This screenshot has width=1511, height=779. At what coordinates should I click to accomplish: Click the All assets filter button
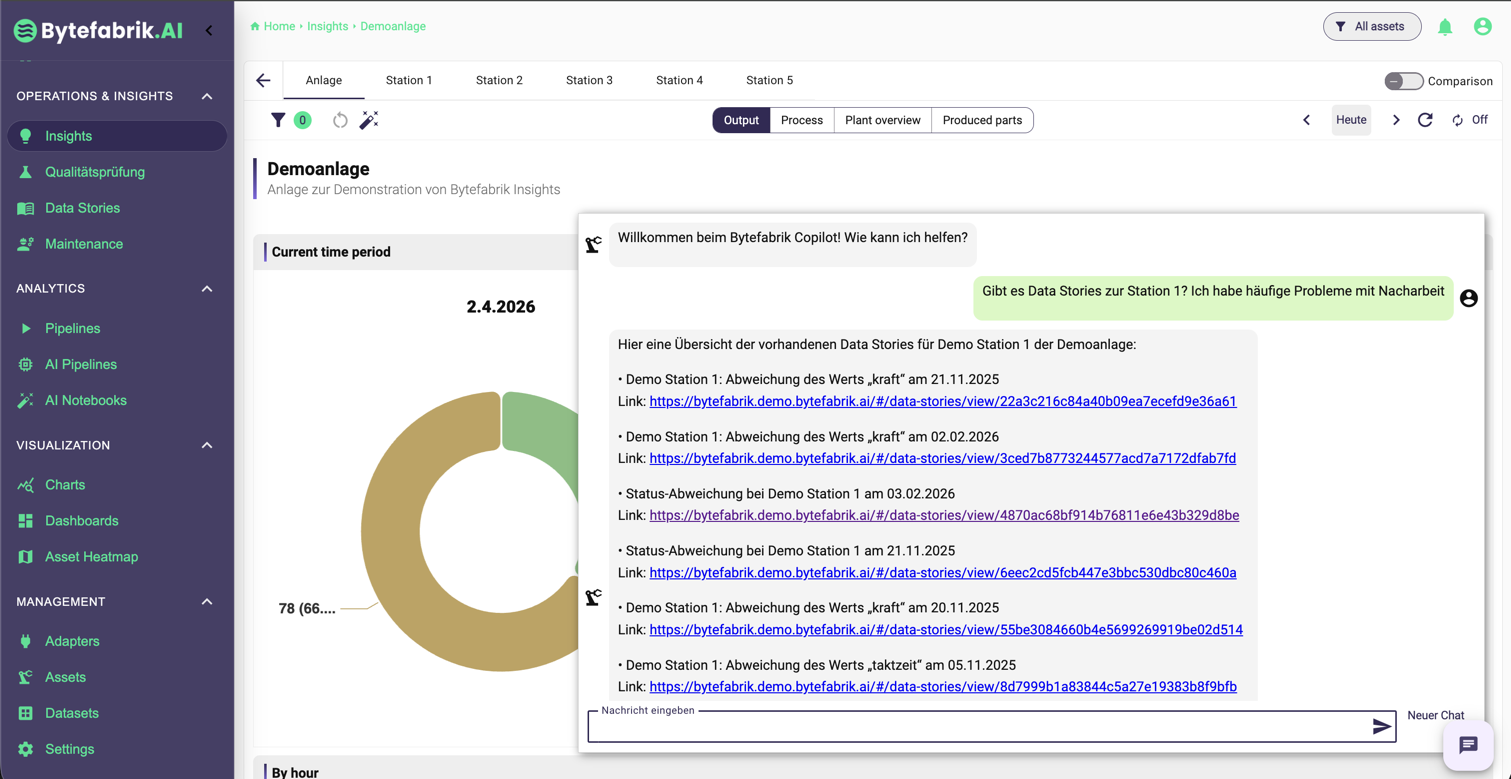(1371, 27)
